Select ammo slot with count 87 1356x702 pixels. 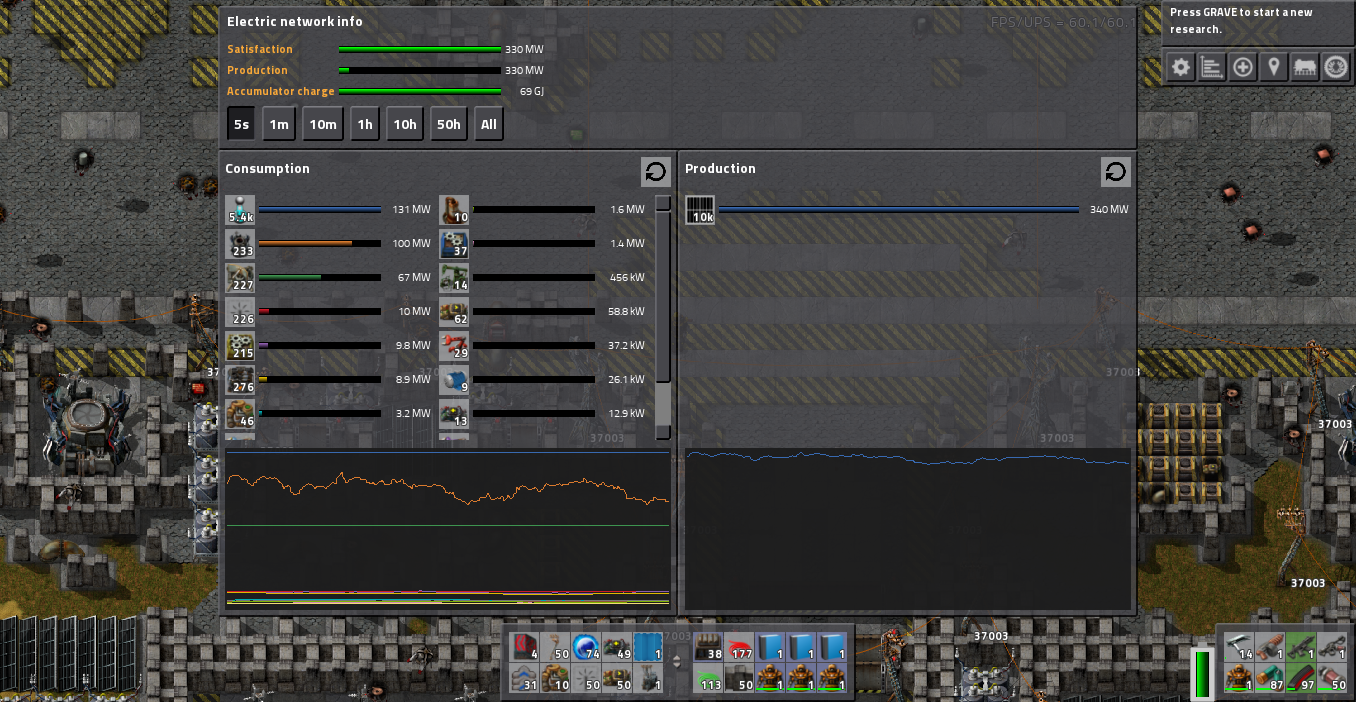1270,678
